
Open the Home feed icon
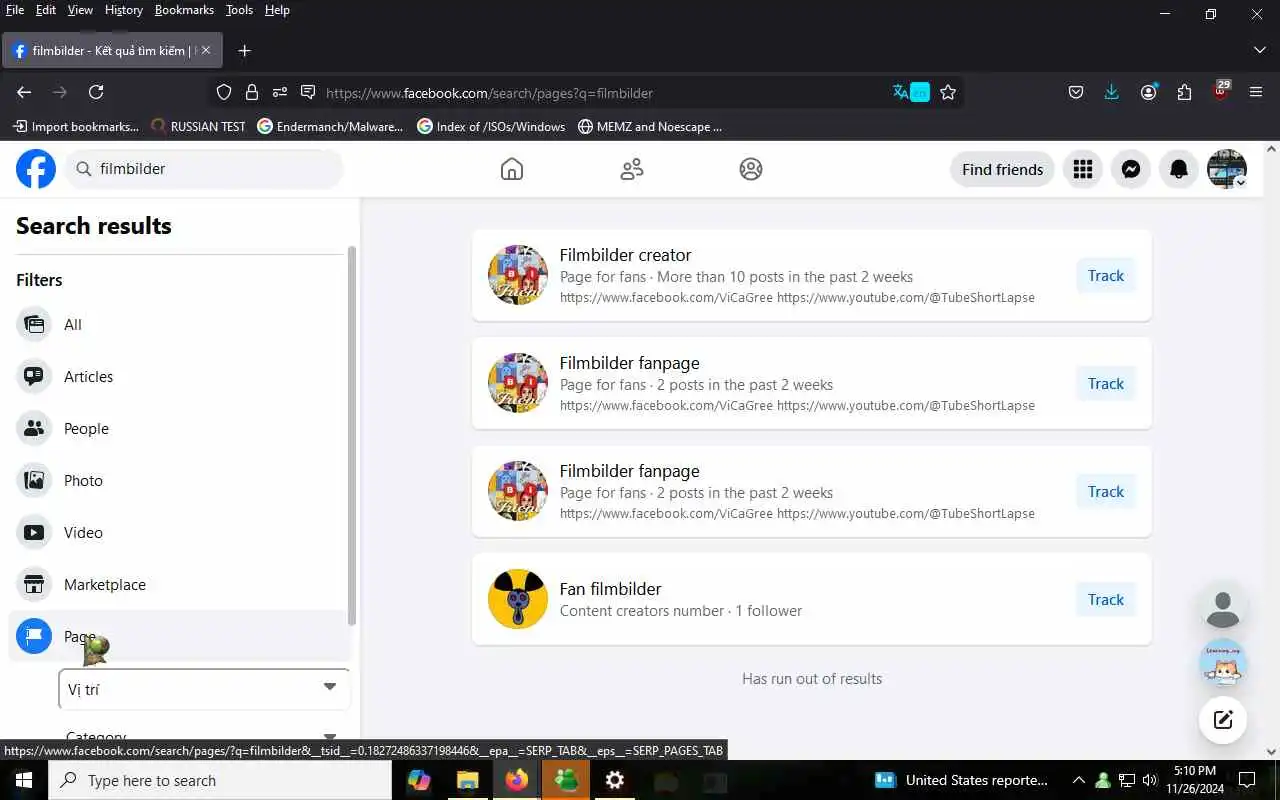[512, 169]
